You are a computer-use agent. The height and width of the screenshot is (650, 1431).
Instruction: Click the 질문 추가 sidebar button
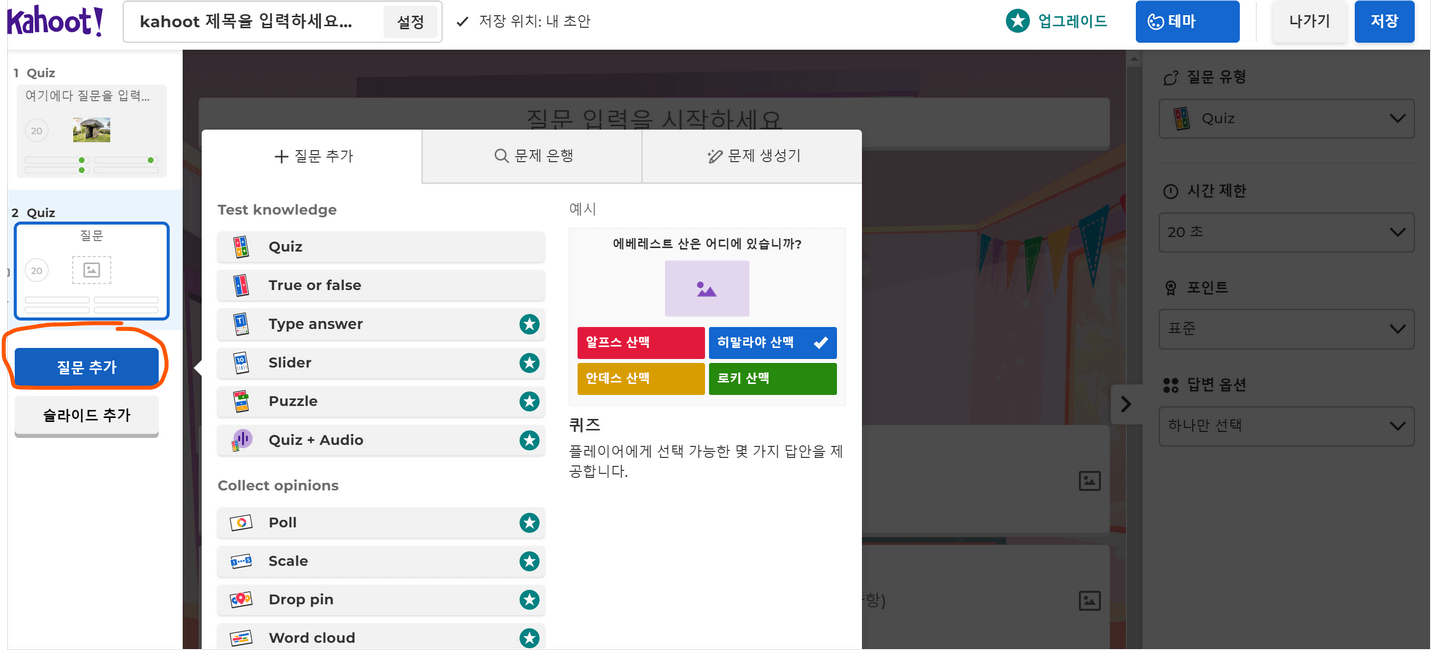[87, 367]
